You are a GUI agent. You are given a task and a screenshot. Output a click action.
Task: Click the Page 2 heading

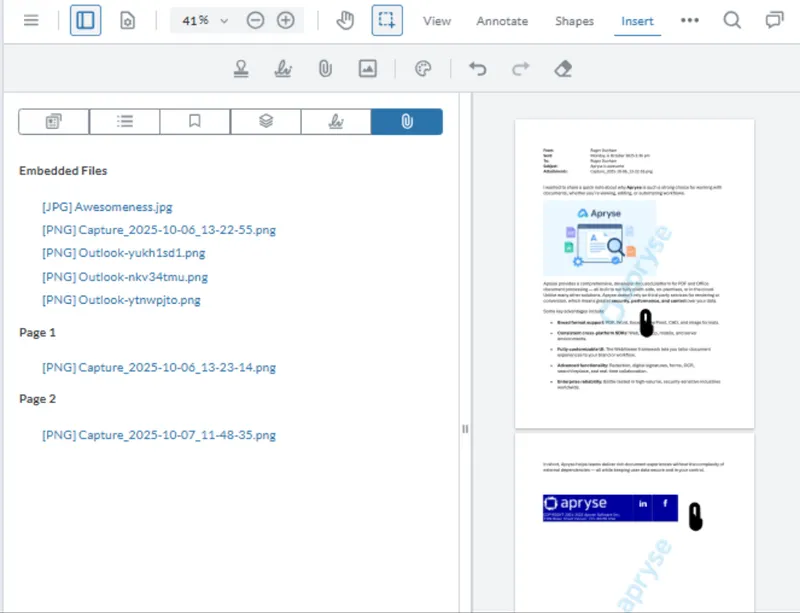coord(37,399)
